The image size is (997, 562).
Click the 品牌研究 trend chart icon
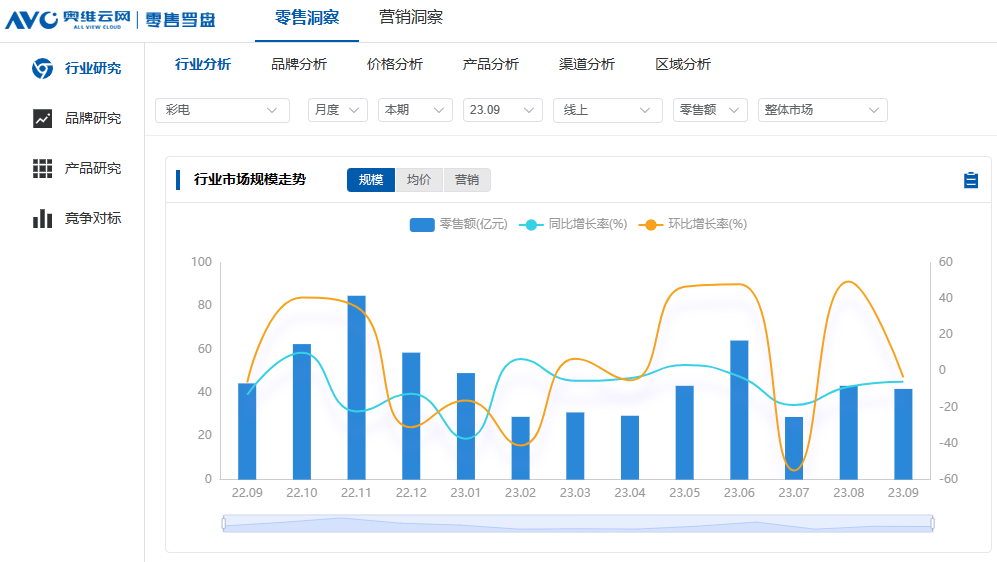(43, 118)
